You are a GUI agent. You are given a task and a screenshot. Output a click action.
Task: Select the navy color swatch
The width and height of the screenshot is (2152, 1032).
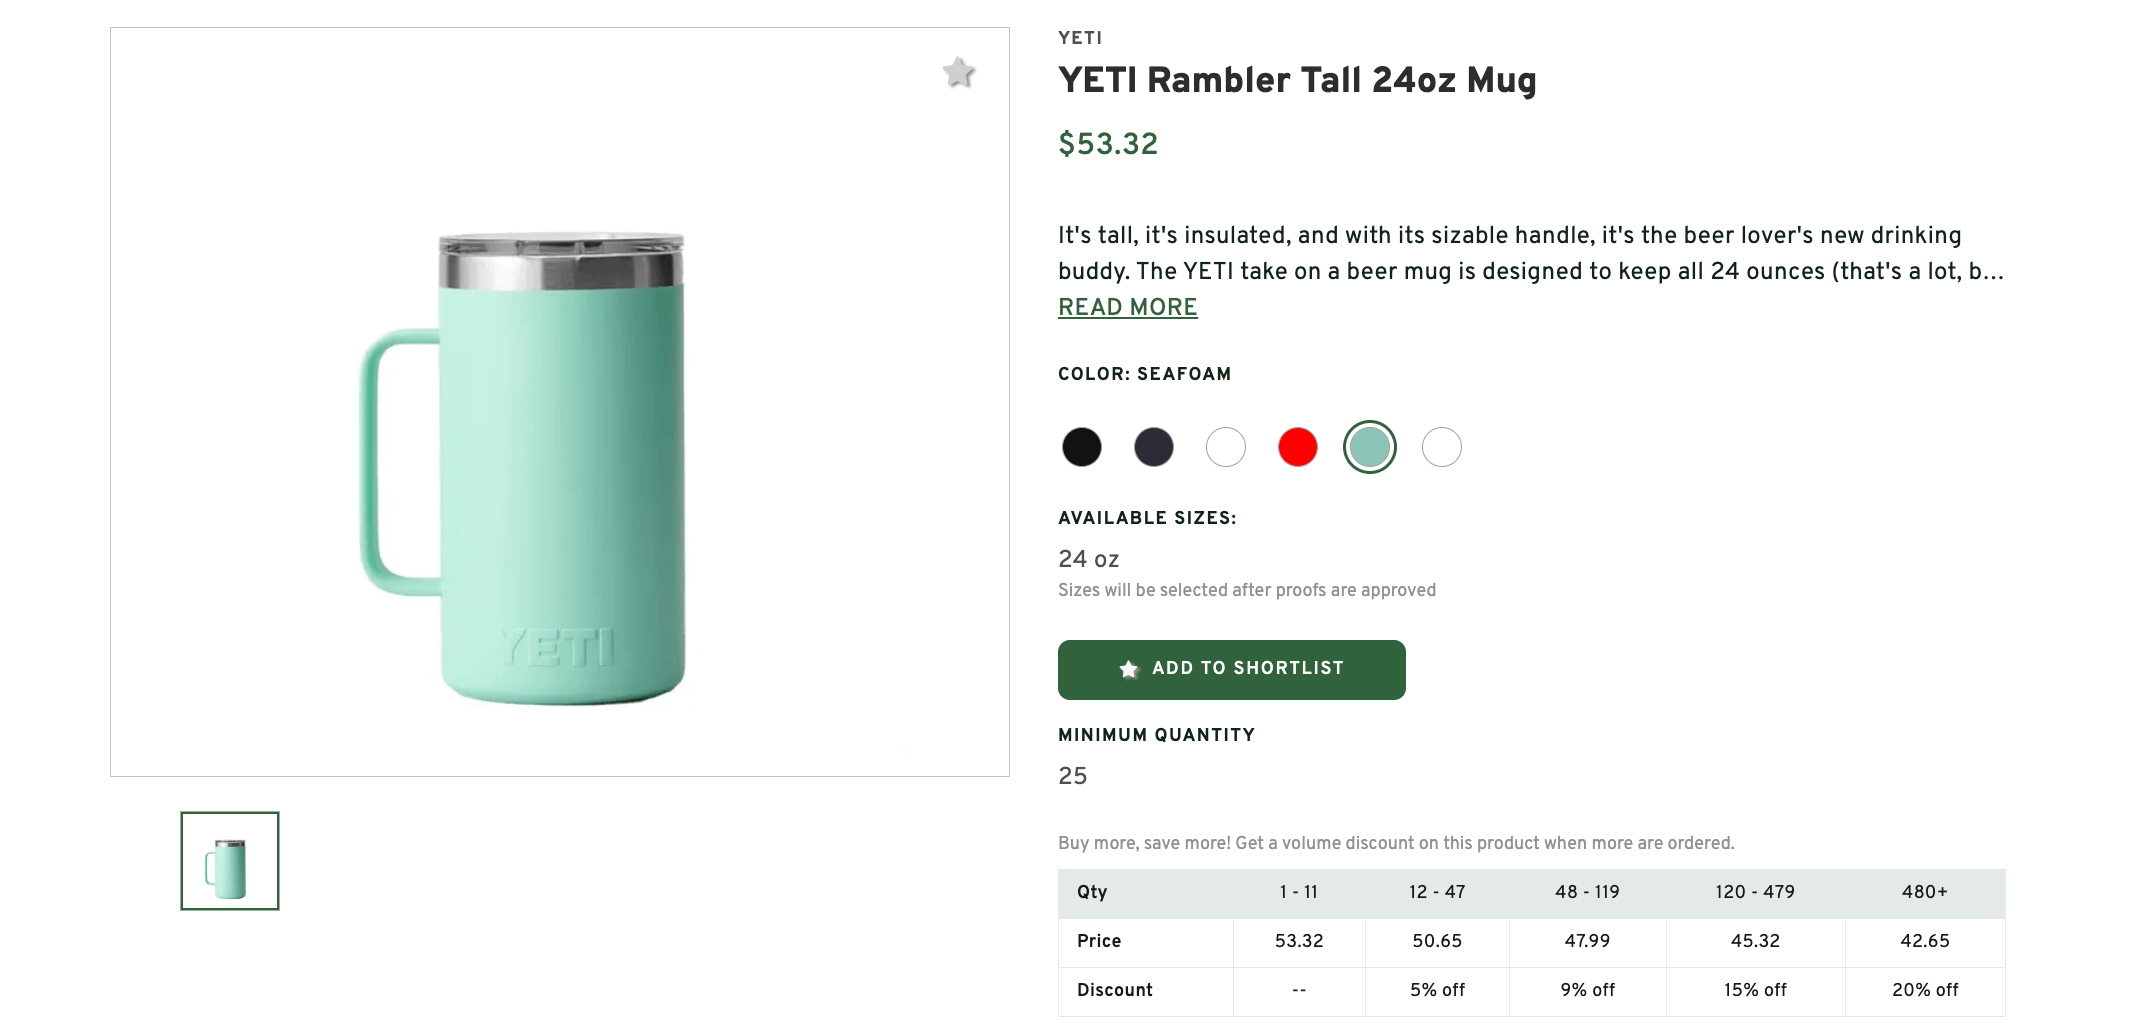pos(1153,447)
